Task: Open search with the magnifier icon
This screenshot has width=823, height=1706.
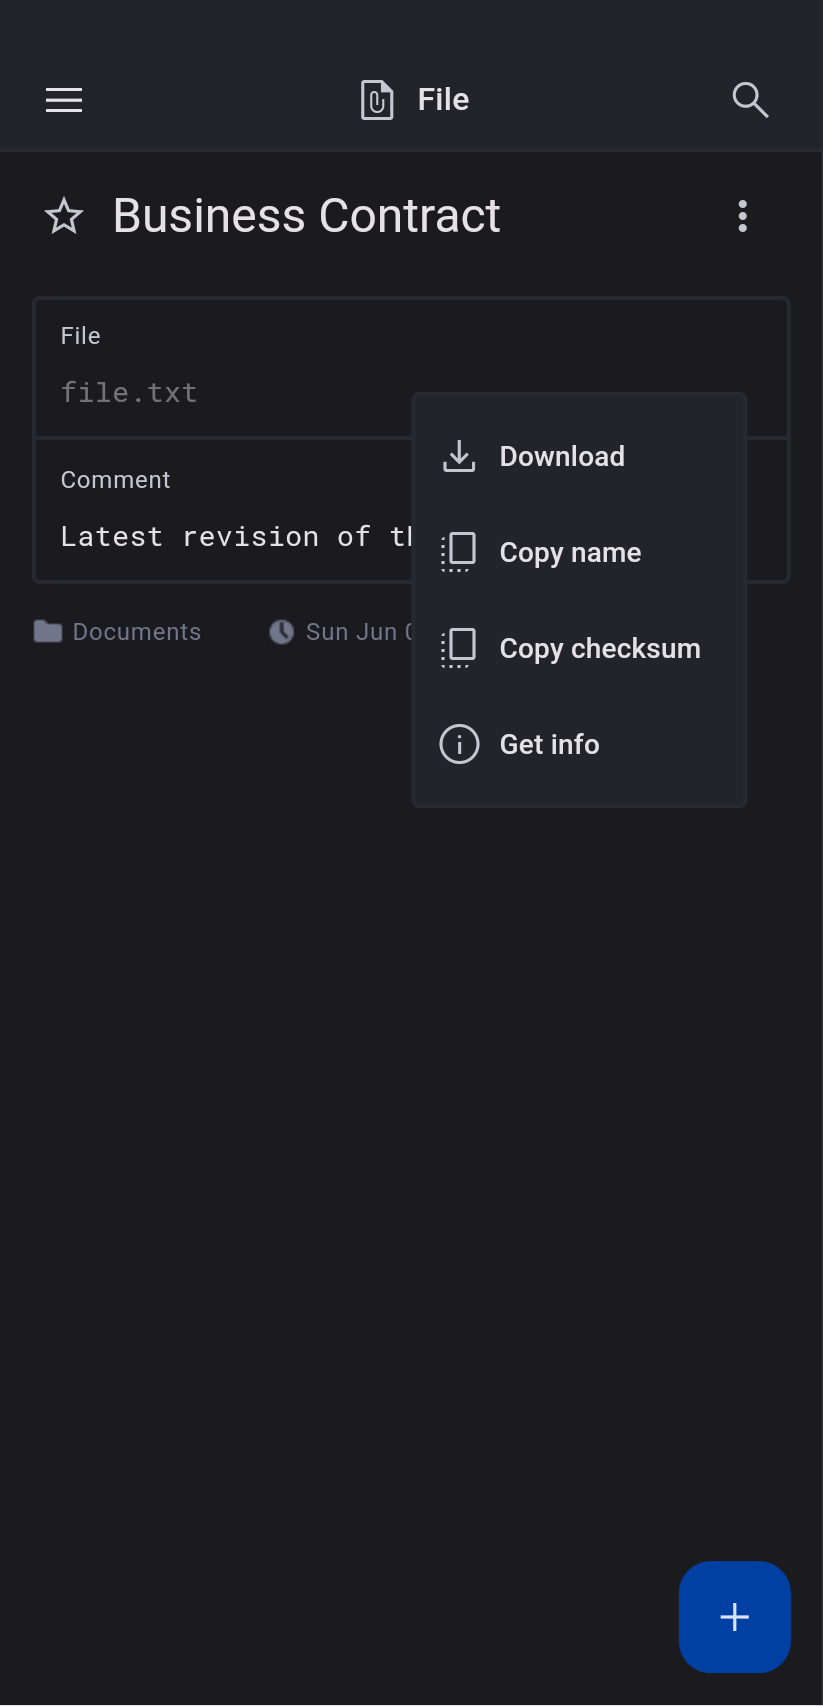Action: coord(750,100)
